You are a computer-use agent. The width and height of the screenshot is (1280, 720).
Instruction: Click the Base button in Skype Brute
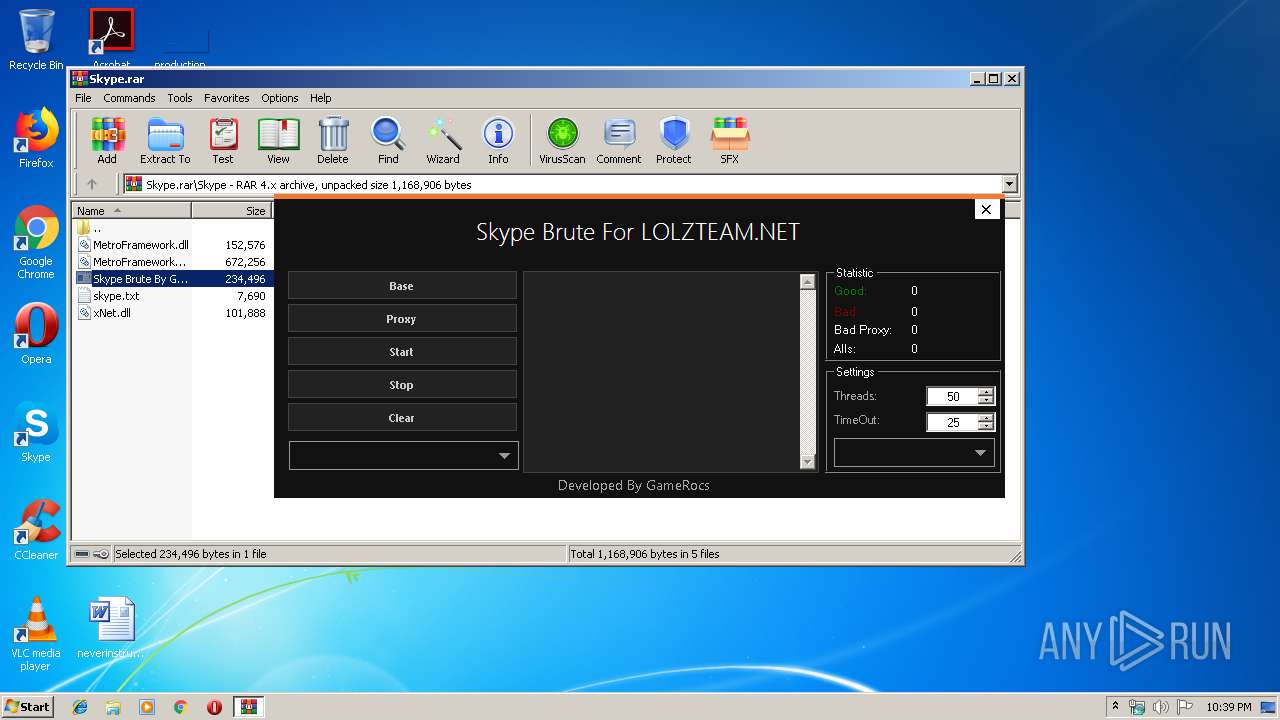point(402,286)
